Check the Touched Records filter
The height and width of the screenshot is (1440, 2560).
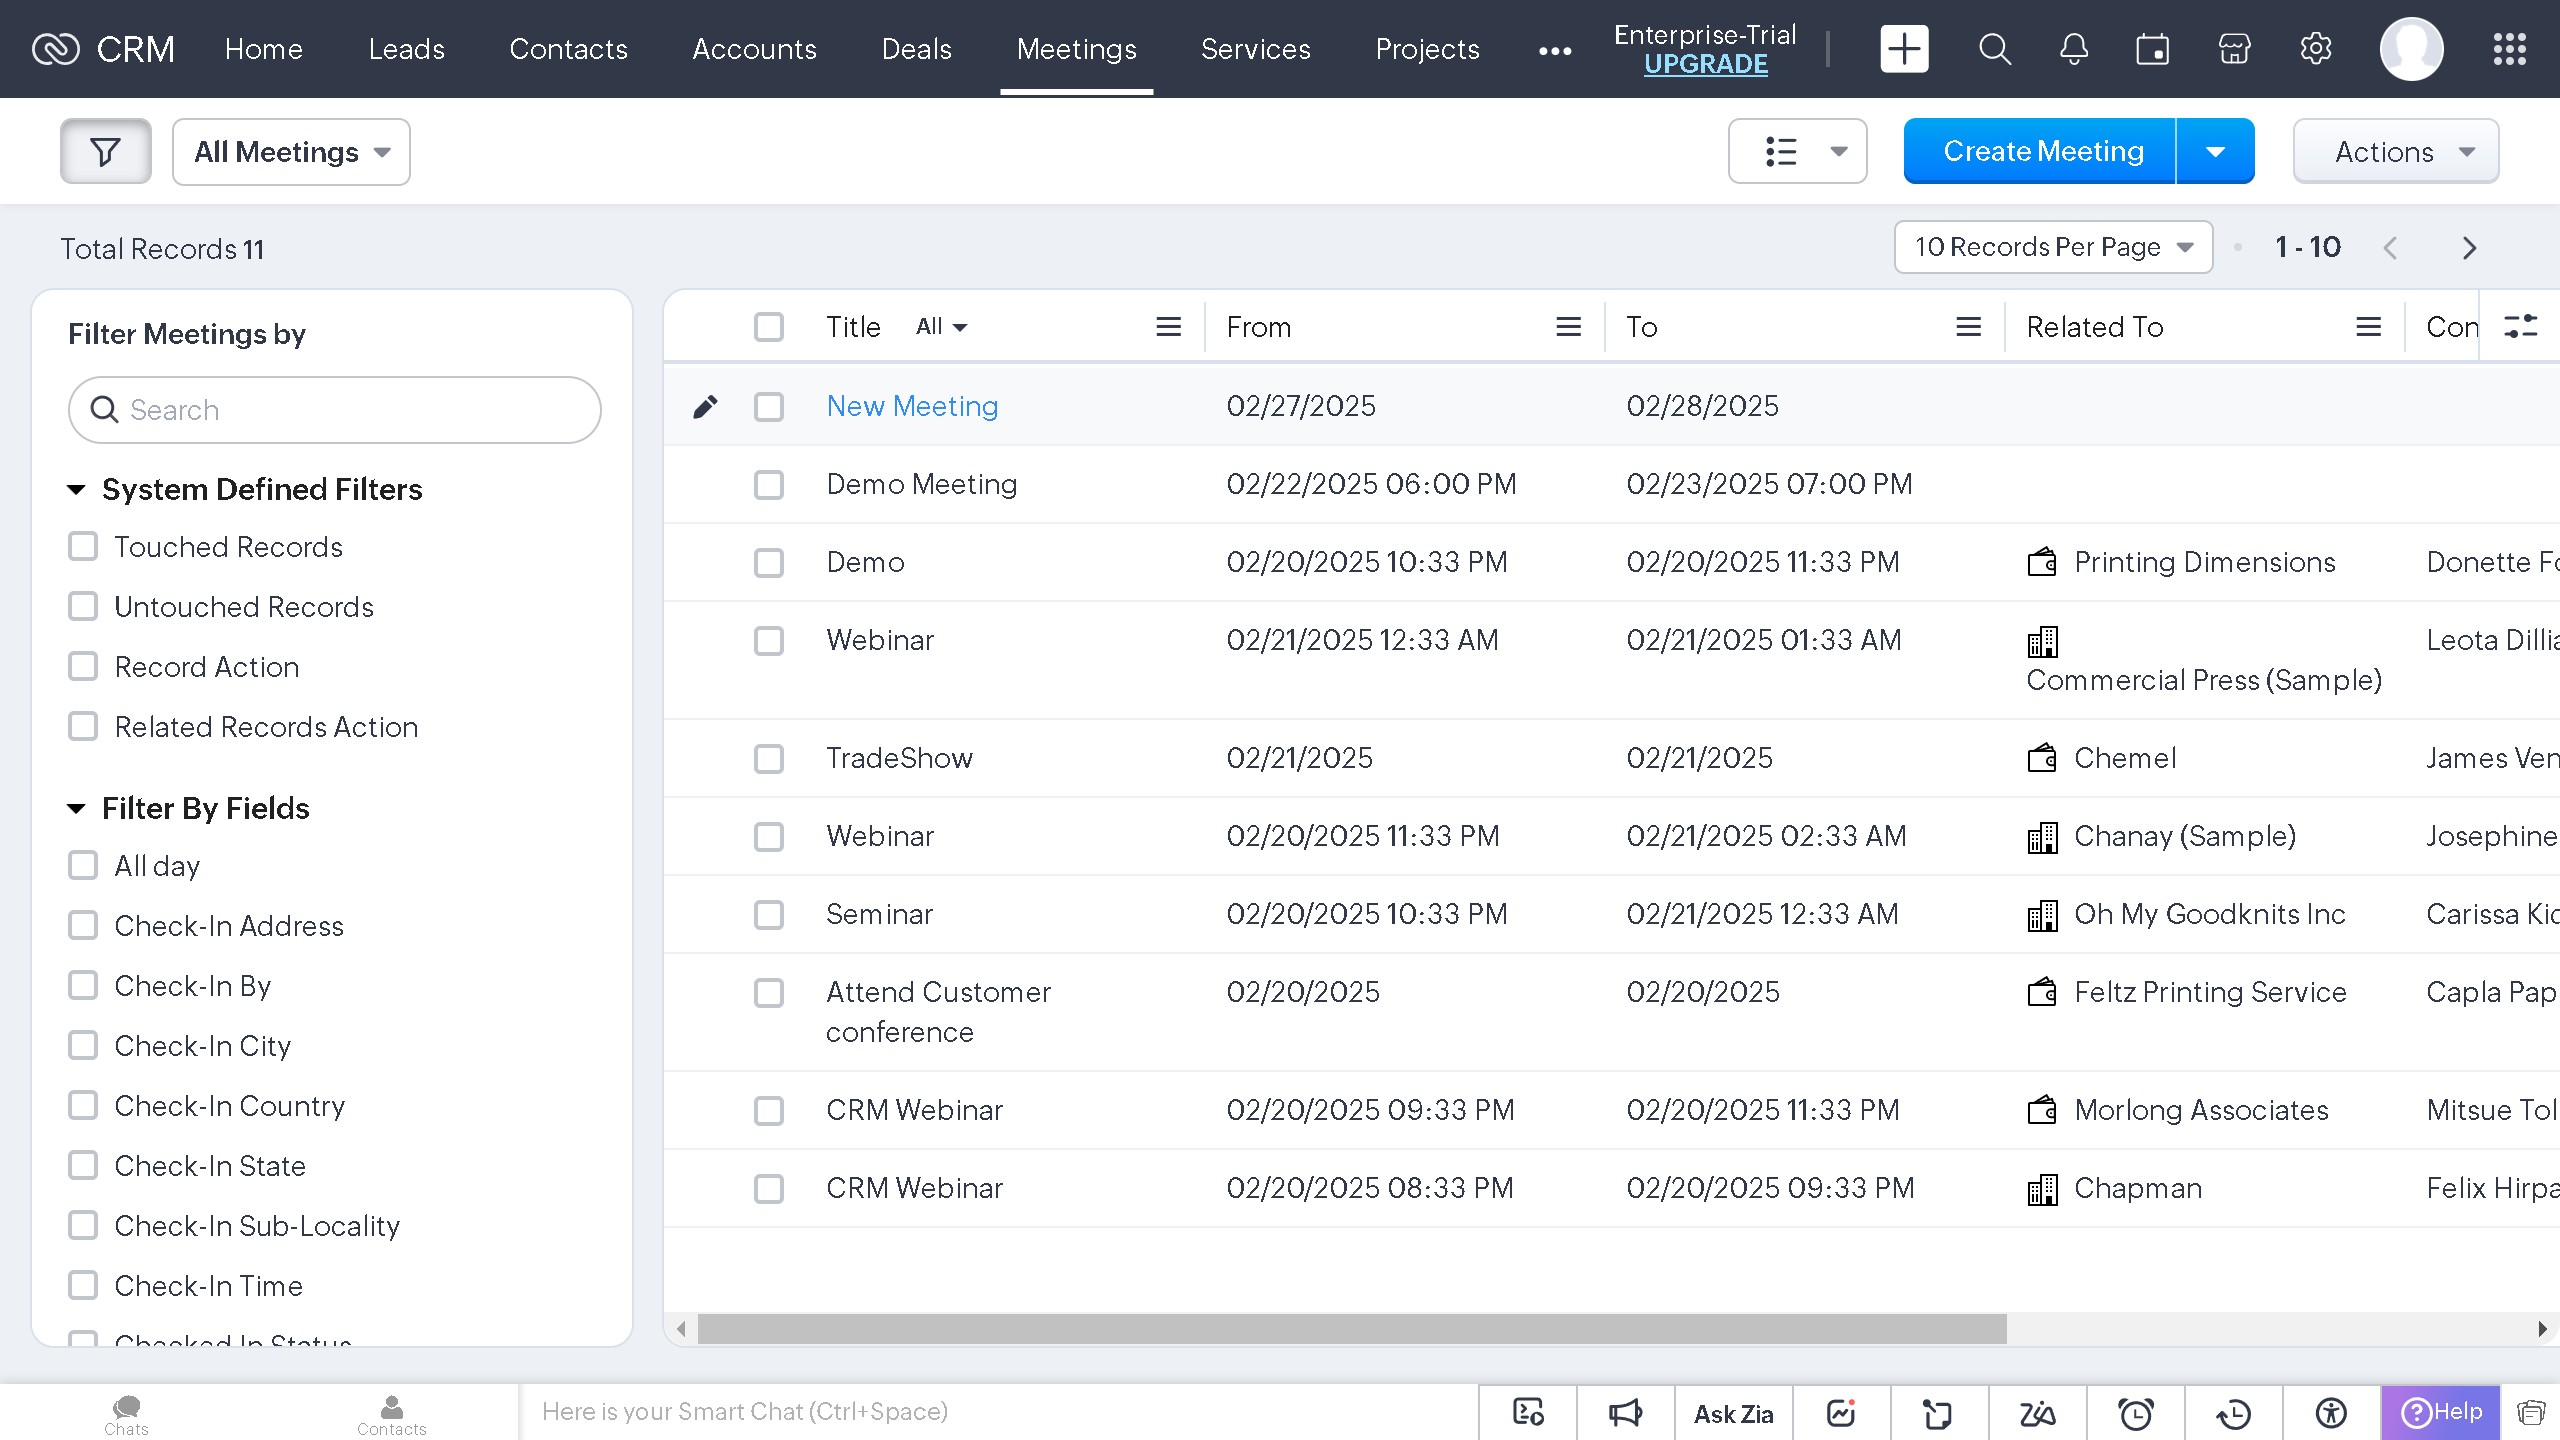coord(83,547)
